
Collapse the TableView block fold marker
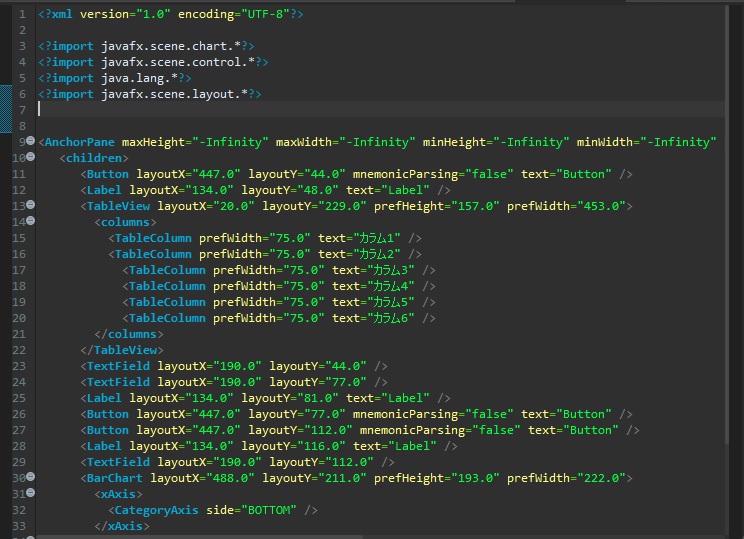click(x=30, y=205)
